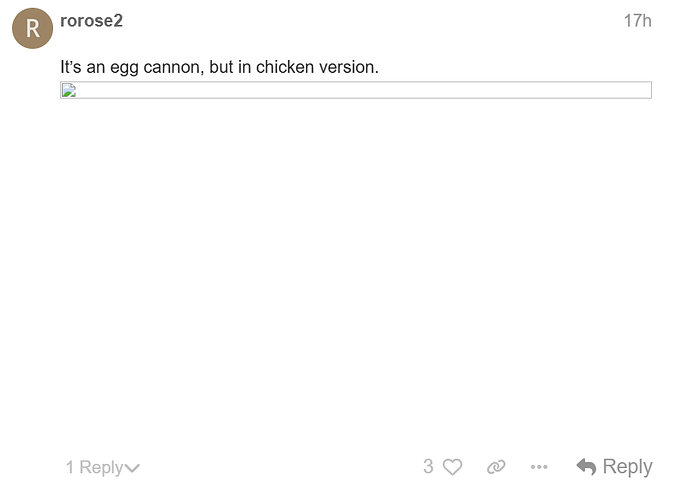Click the word "version" in the post

(x=348, y=67)
